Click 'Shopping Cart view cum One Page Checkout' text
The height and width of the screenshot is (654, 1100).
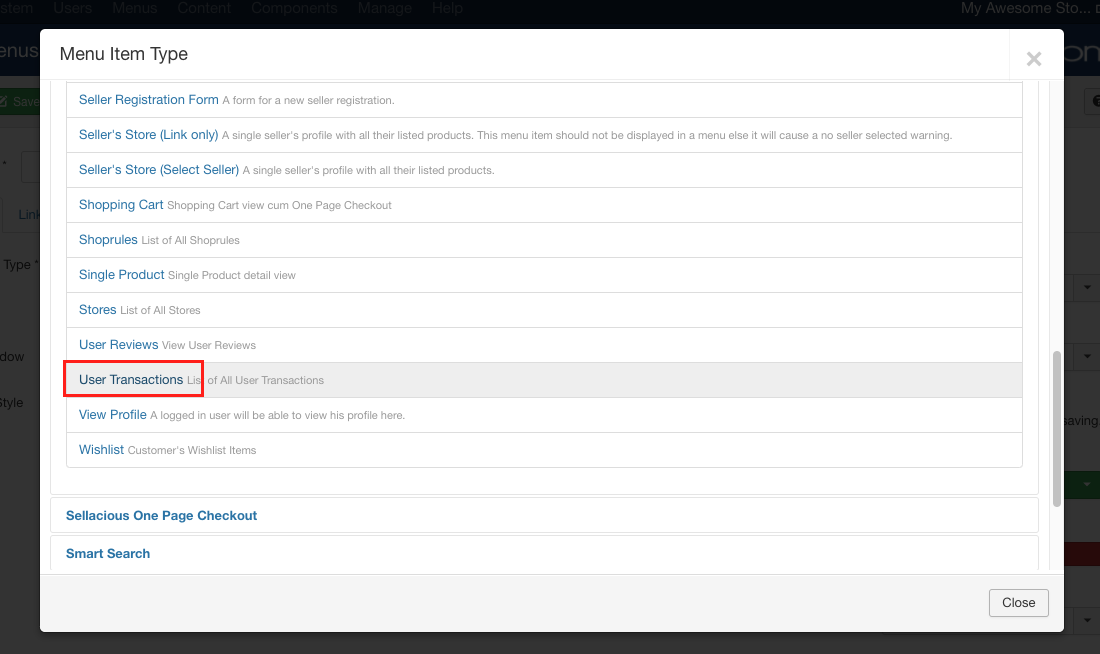pos(279,206)
